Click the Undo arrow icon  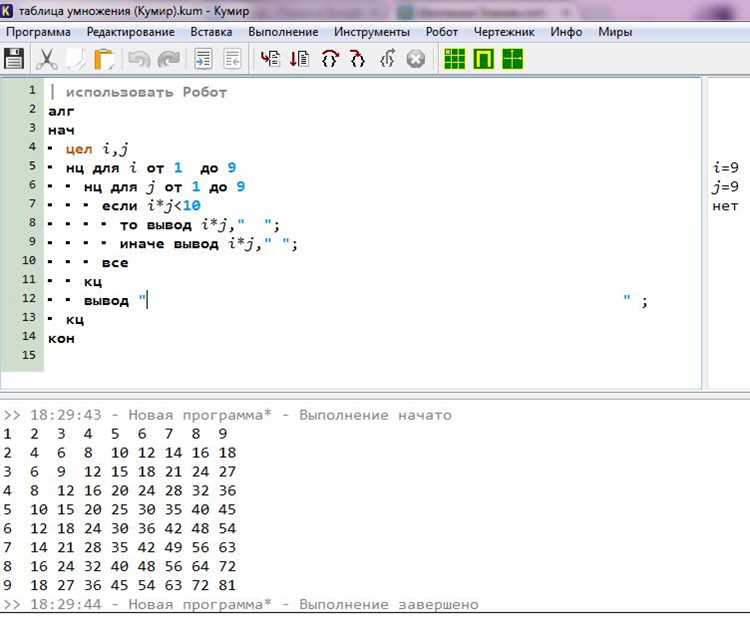(139, 59)
